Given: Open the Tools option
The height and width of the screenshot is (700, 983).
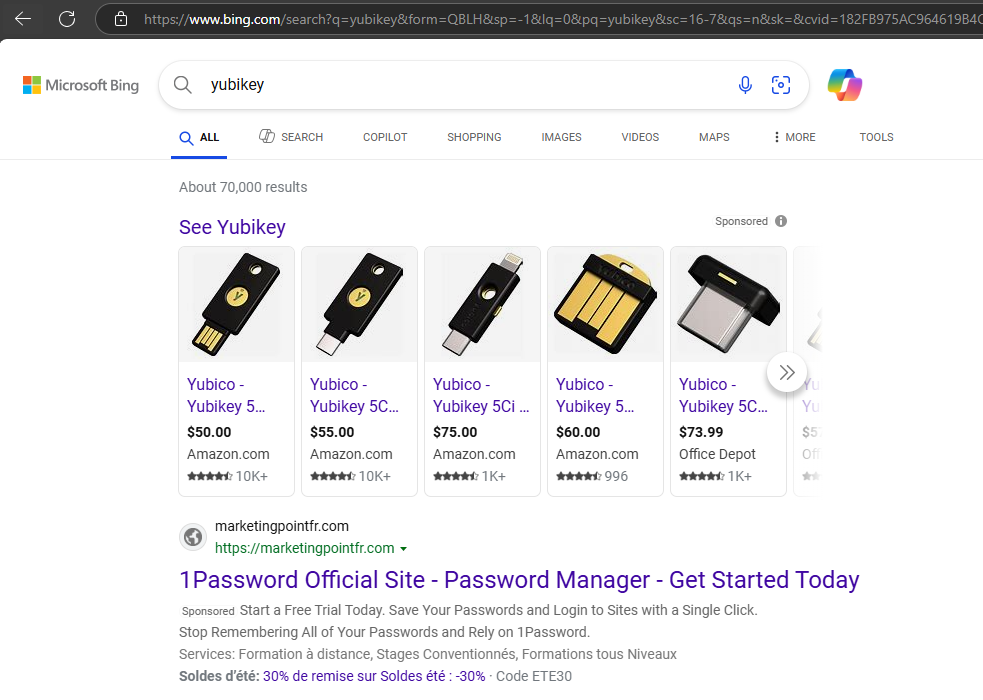Looking at the screenshot, I should (876, 137).
